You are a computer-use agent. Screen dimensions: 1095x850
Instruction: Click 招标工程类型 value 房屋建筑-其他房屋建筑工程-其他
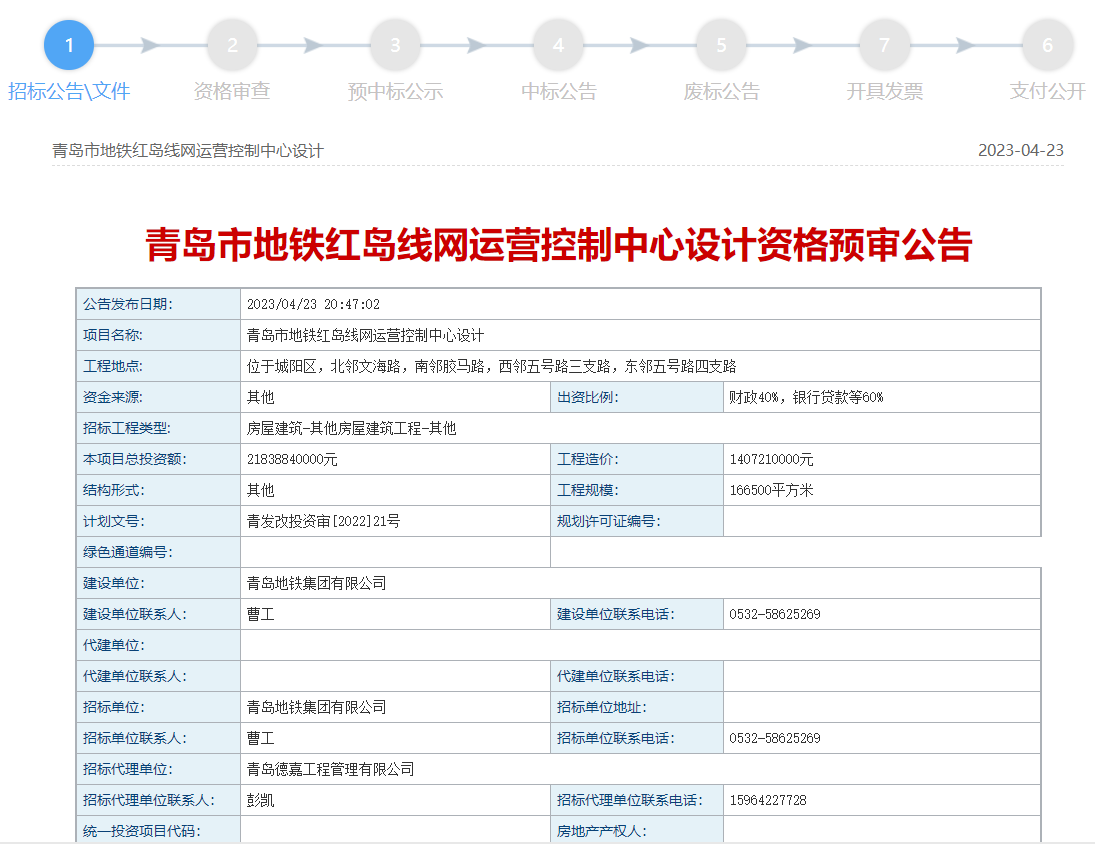[x=351, y=428]
